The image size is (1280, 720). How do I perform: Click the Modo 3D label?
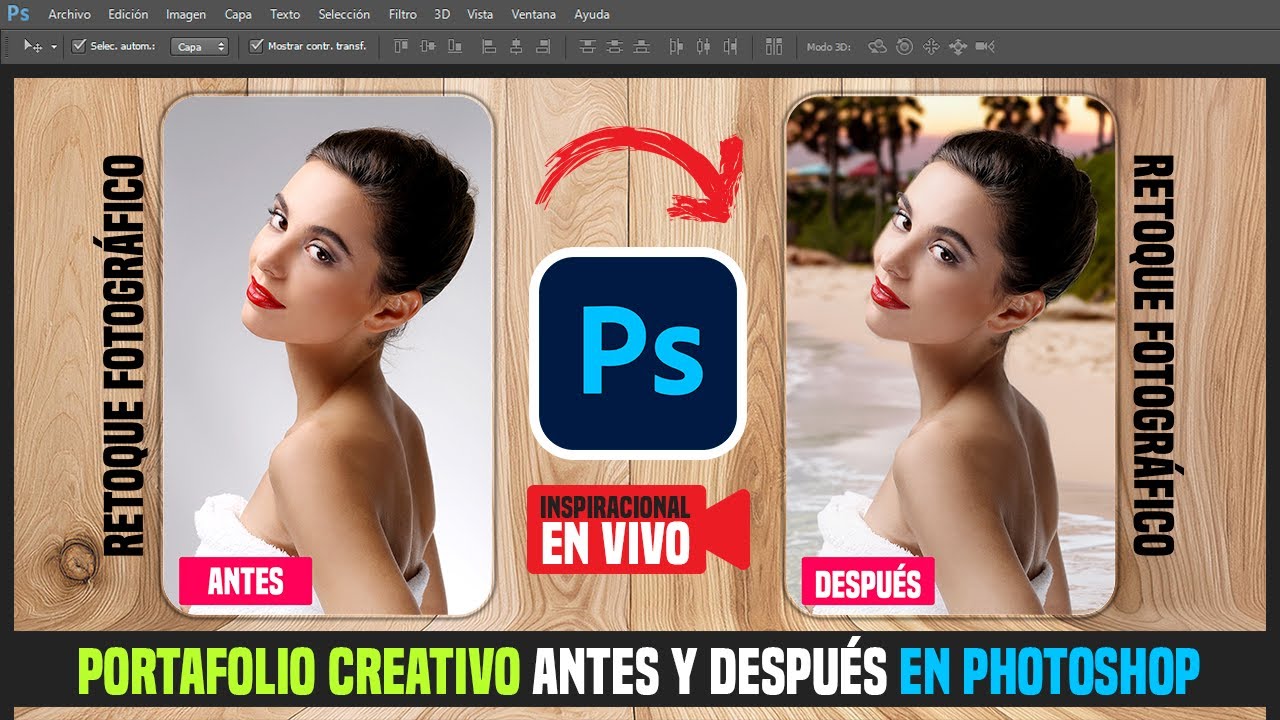point(828,47)
